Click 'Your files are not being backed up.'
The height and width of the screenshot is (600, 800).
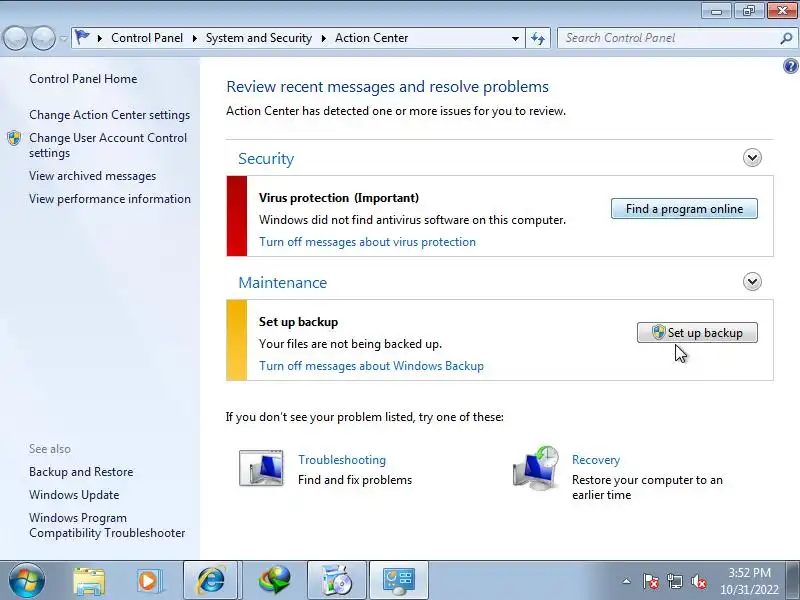351,344
